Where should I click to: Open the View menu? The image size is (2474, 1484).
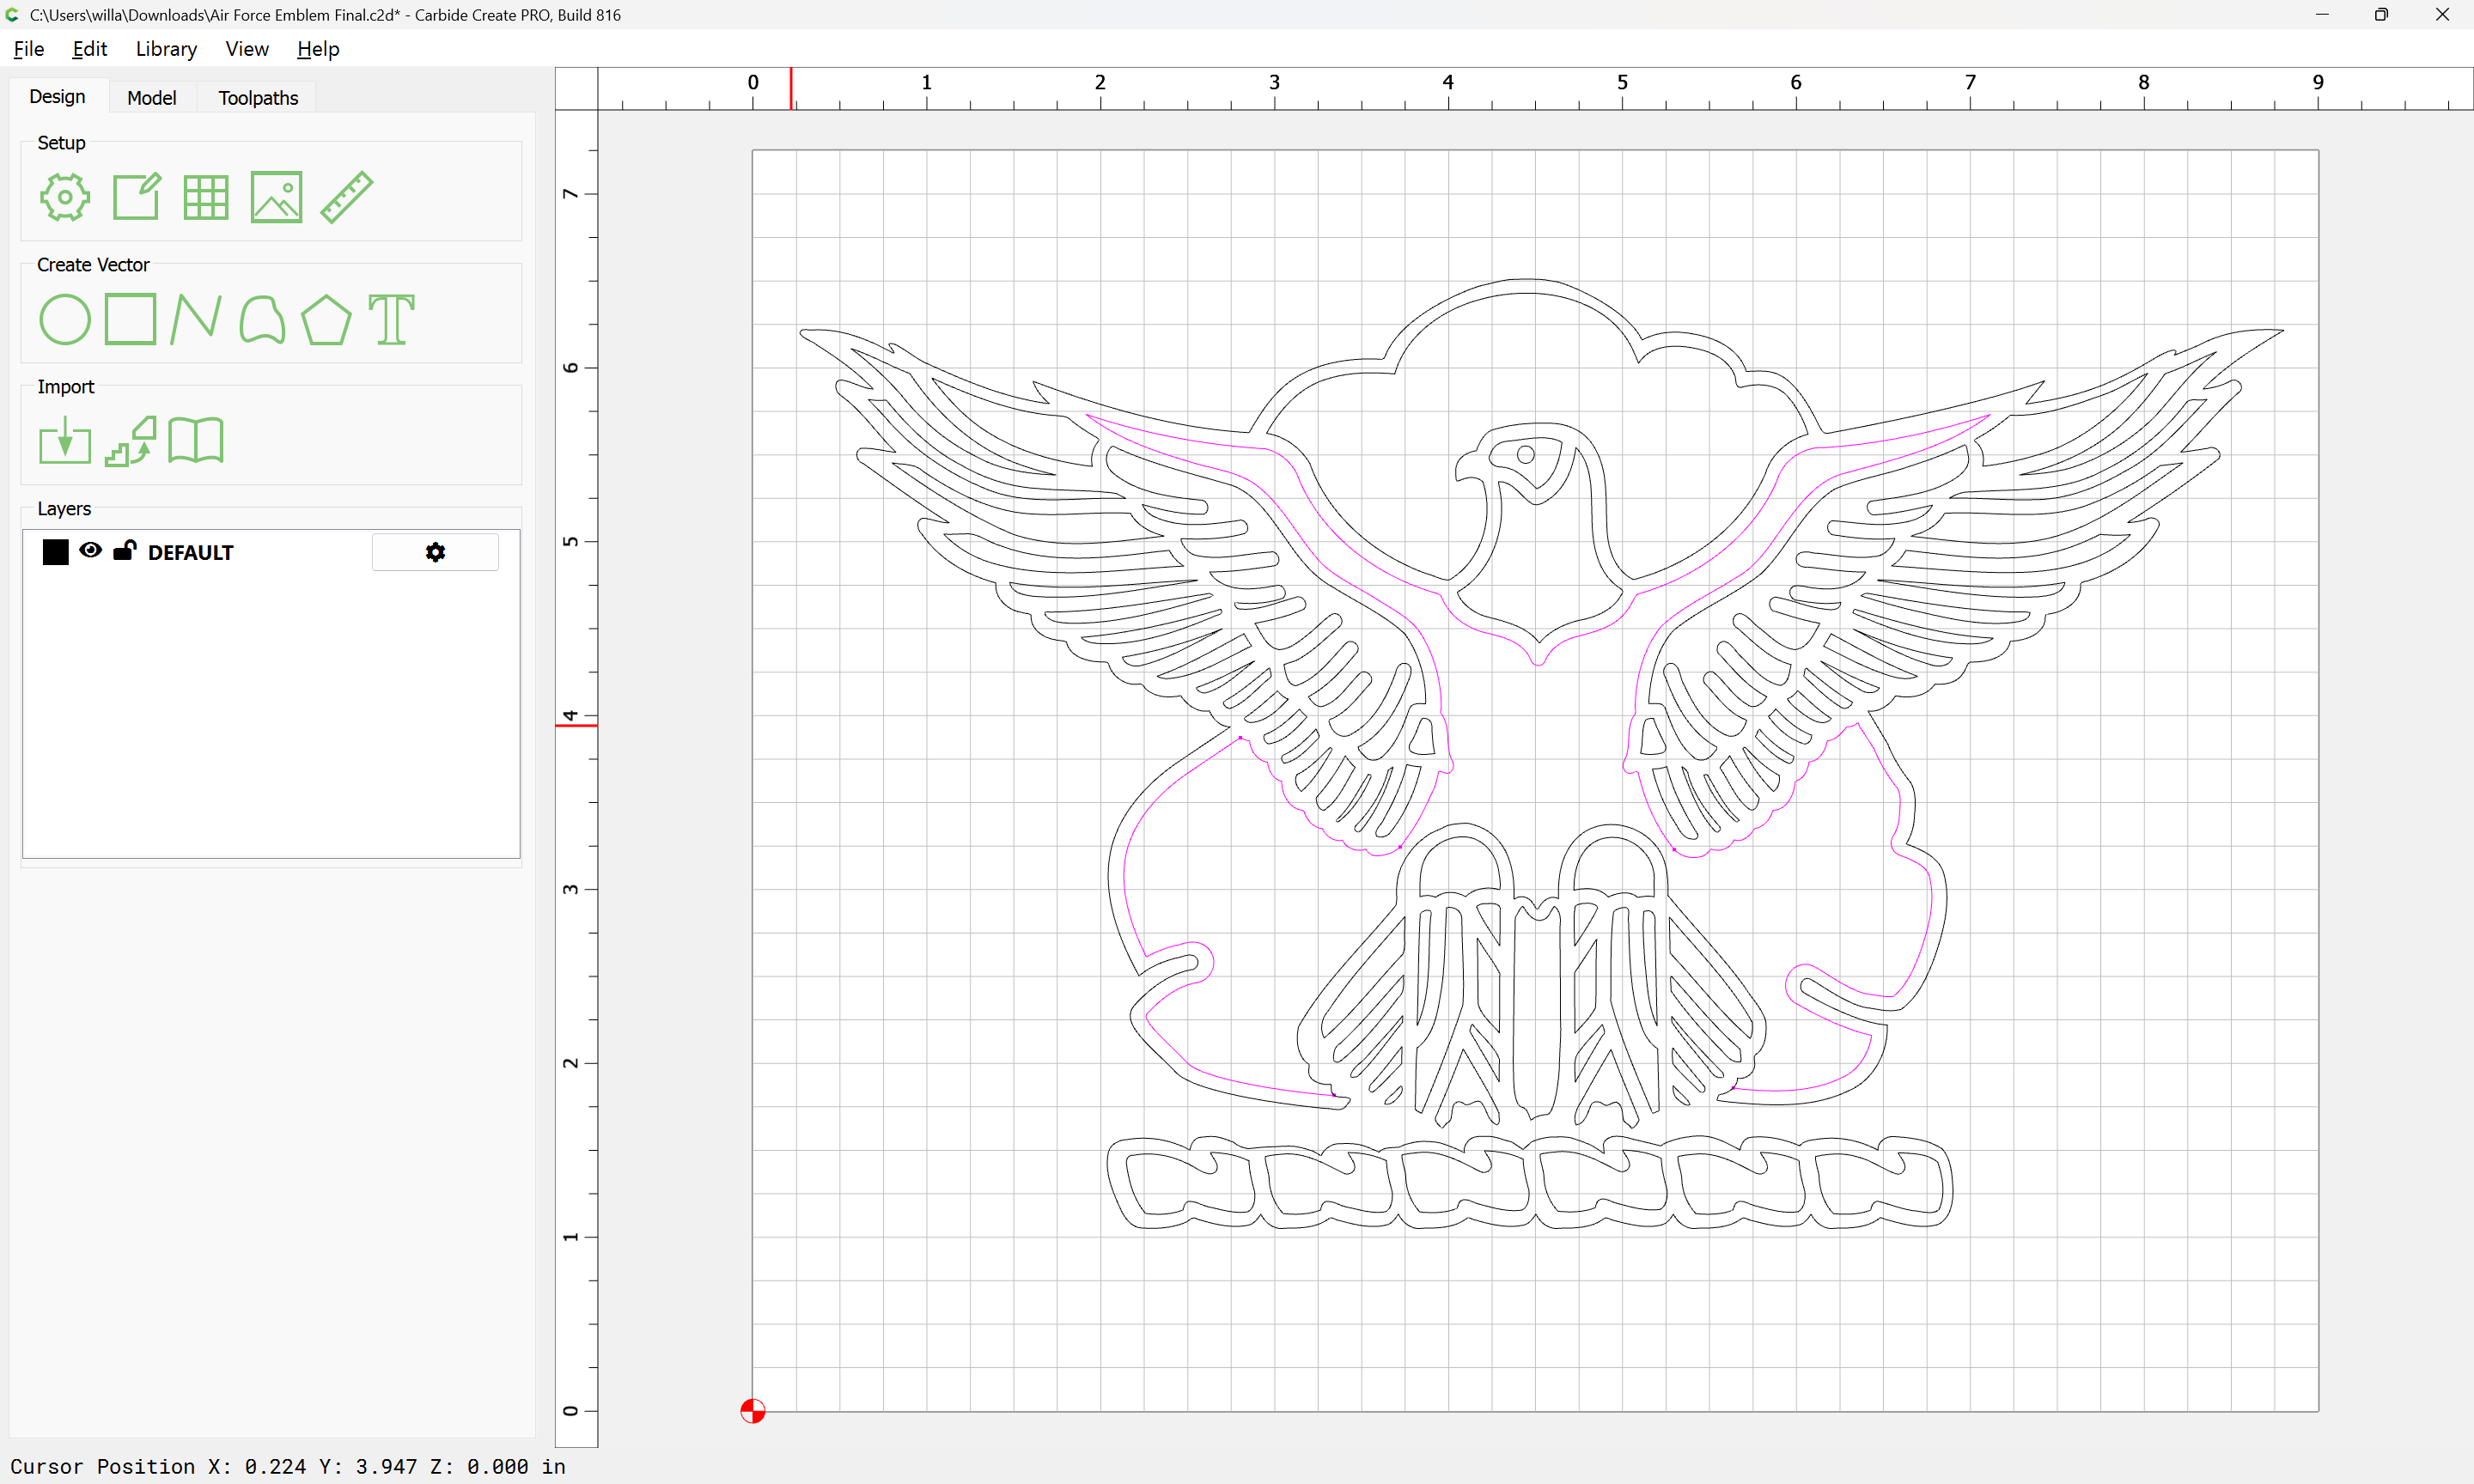pos(247,49)
